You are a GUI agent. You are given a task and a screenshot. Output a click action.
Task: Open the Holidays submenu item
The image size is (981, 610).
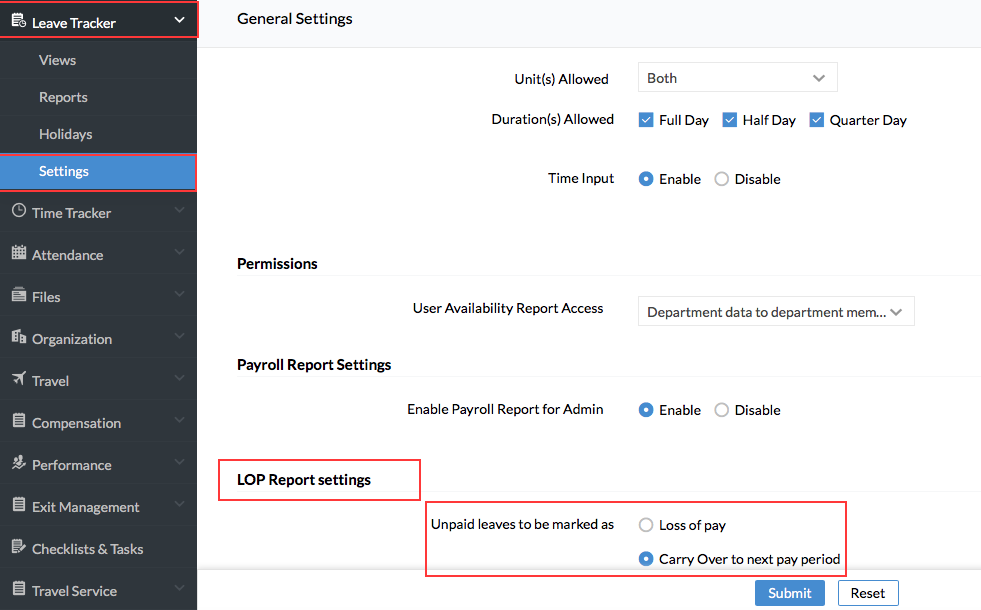point(66,134)
